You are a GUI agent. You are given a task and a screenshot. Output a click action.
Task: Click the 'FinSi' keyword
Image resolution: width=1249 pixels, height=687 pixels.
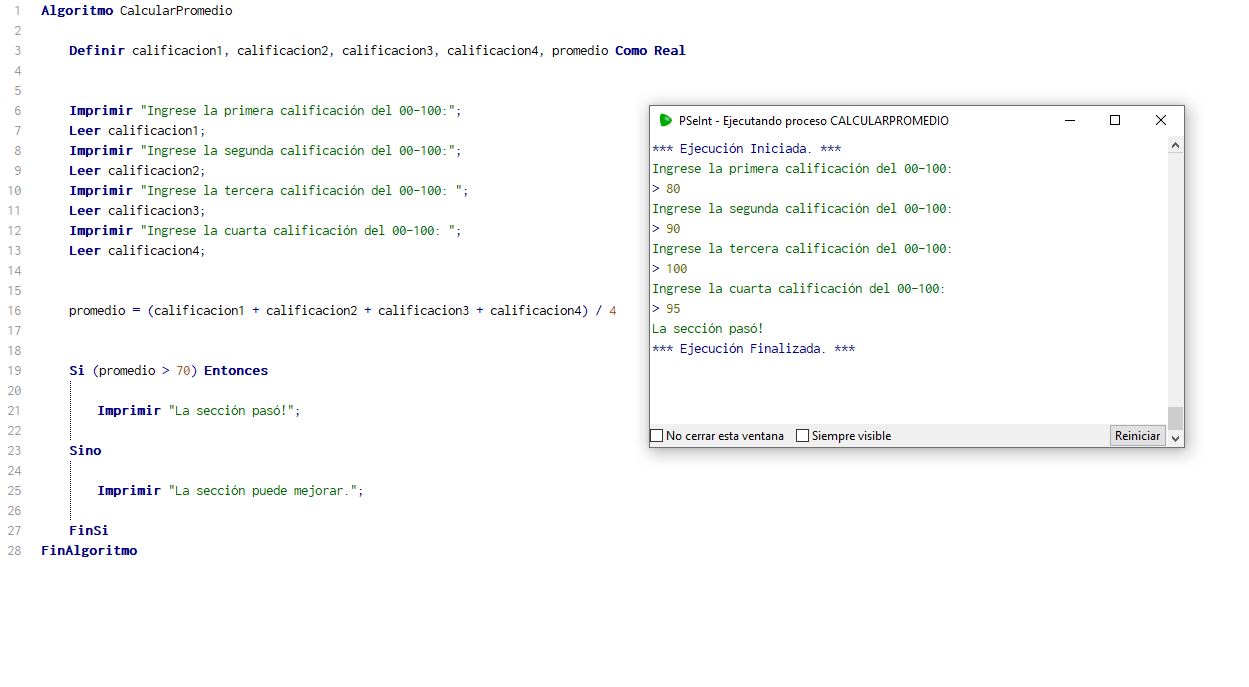pyautogui.click(x=89, y=531)
